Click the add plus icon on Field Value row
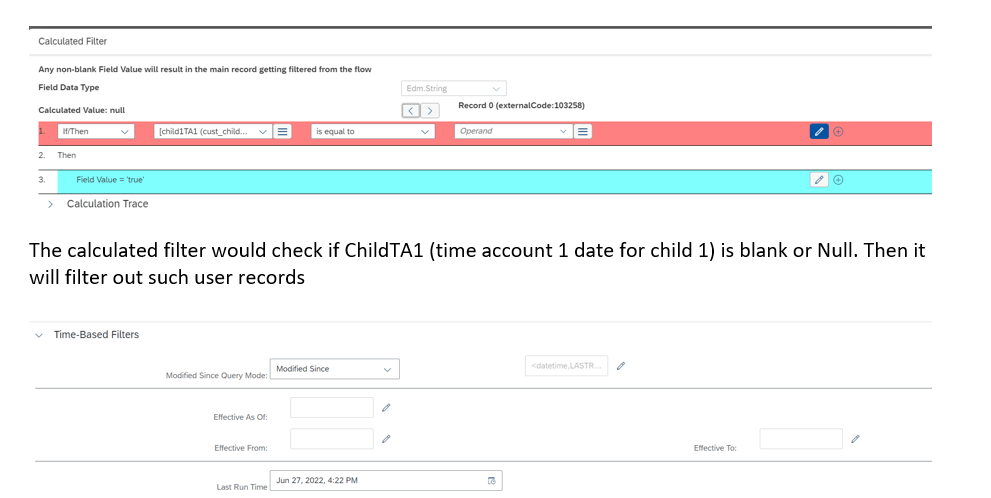 click(x=838, y=179)
